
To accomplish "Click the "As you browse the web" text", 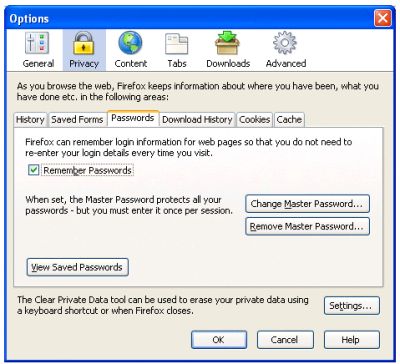I will [x=198, y=91].
